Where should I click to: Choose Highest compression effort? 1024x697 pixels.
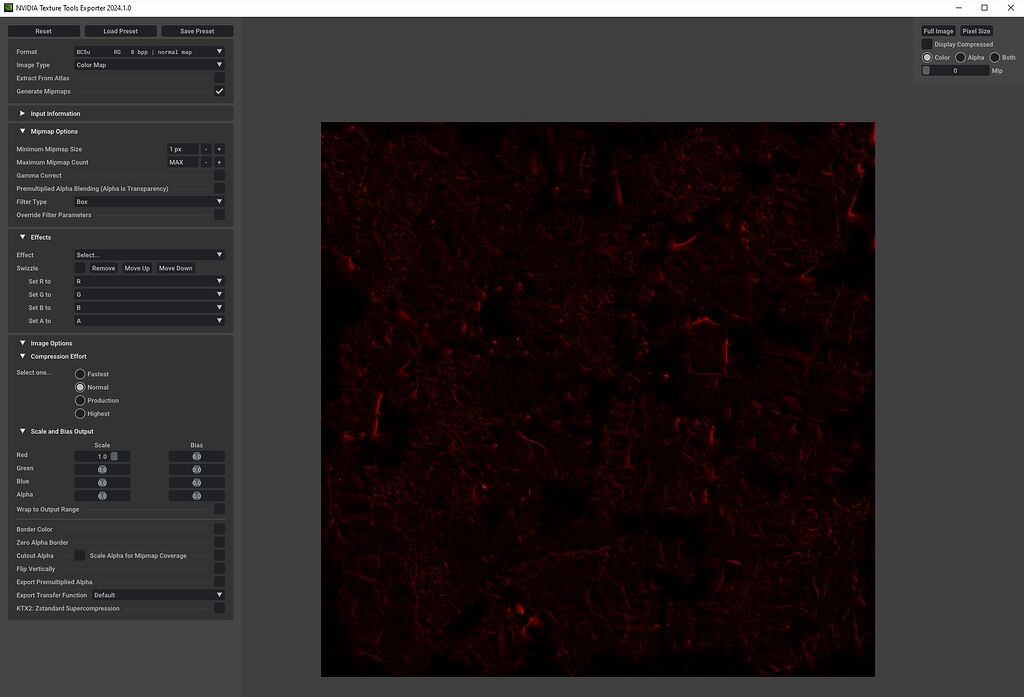80,413
